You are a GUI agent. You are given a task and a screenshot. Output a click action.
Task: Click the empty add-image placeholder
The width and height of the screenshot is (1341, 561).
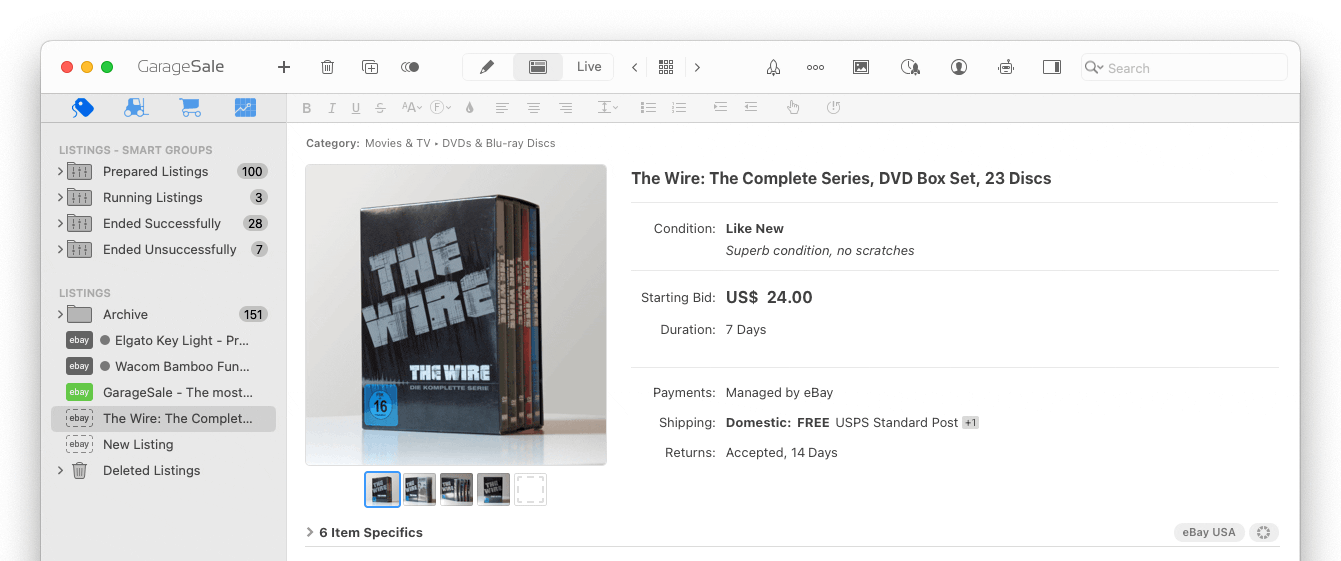(531, 490)
